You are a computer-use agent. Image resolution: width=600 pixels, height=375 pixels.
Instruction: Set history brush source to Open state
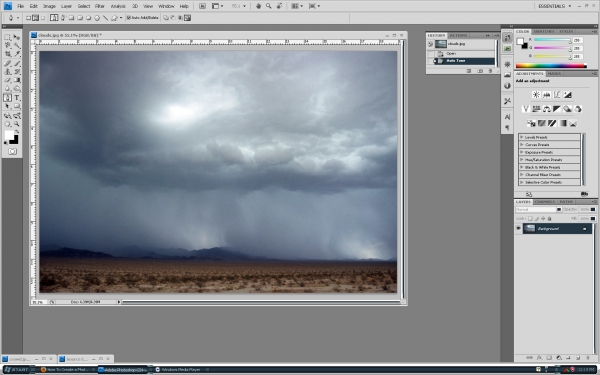click(430, 54)
